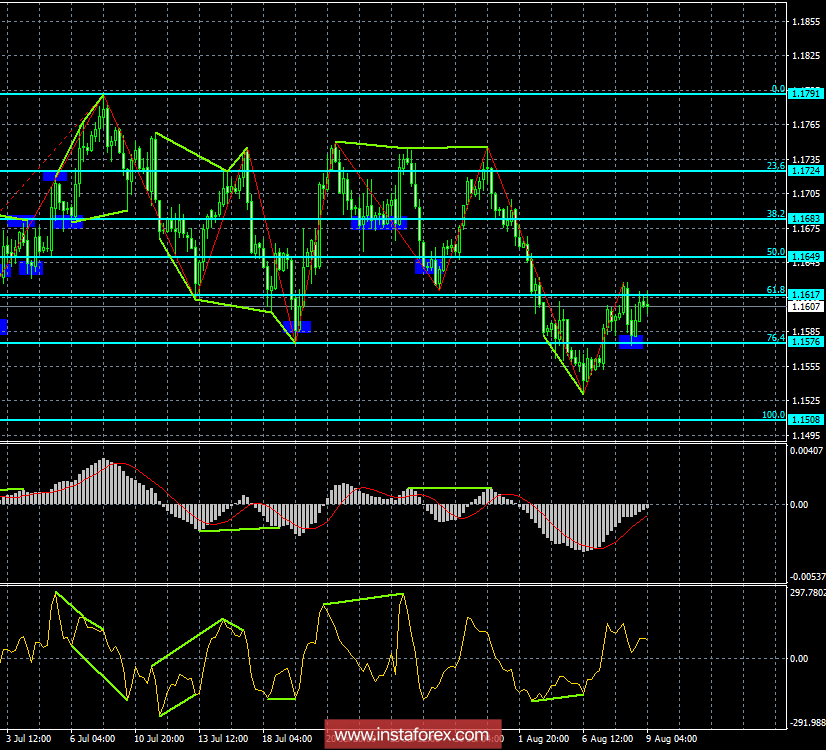Click the 1.1765 price scale value
The width and height of the screenshot is (826, 750).
click(x=806, y=125)
